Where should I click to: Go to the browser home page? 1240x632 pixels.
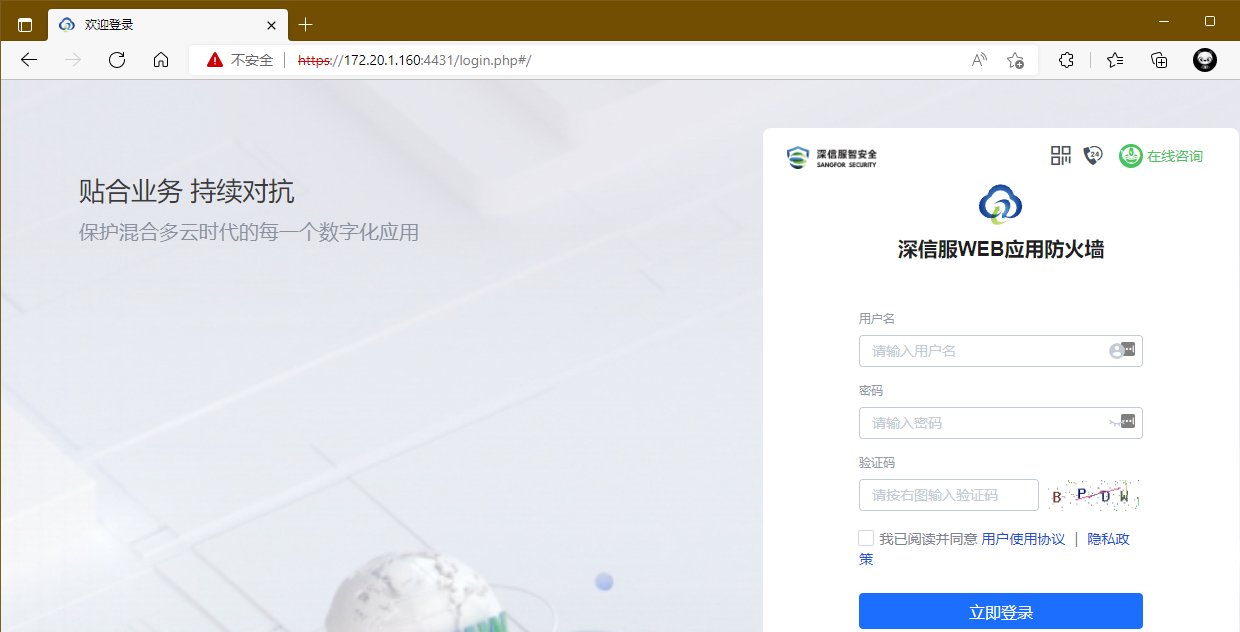click(161, 60)
